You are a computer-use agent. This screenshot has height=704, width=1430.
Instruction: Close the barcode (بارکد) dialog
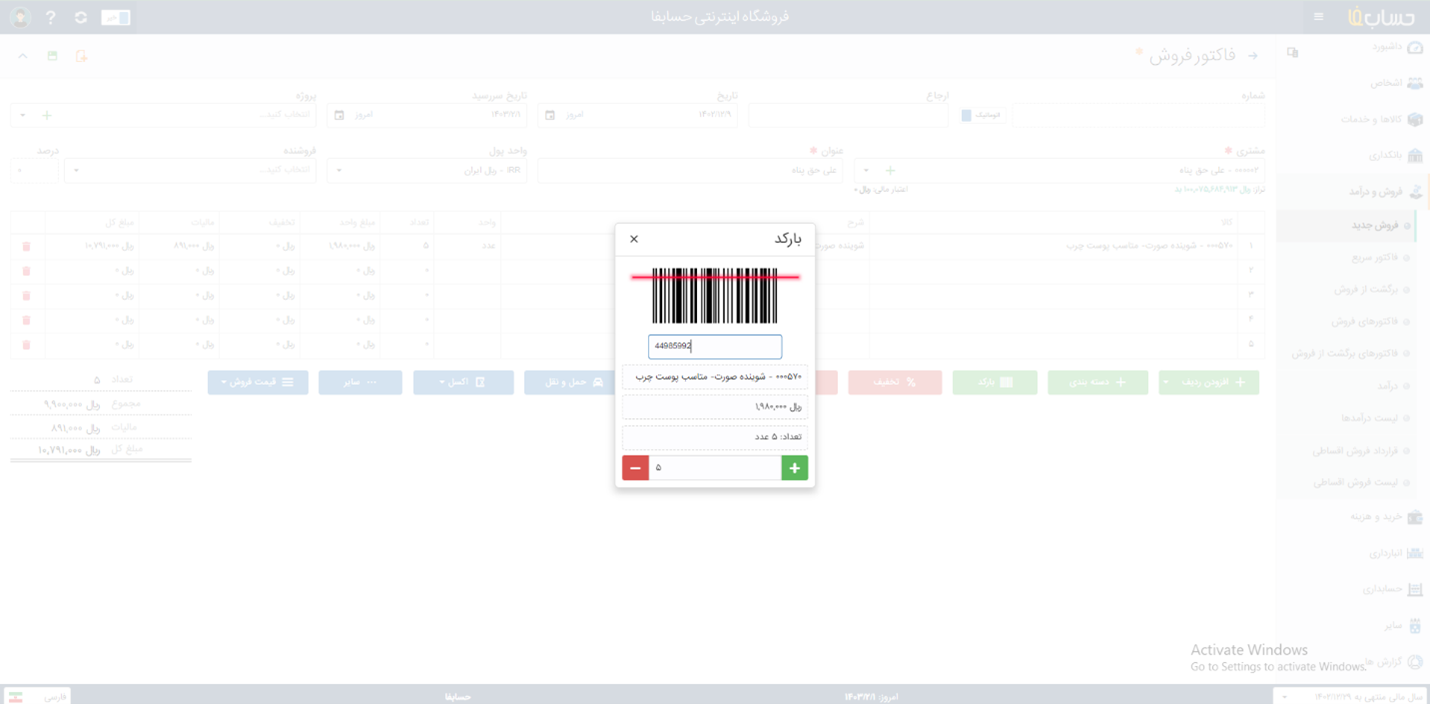634,239
